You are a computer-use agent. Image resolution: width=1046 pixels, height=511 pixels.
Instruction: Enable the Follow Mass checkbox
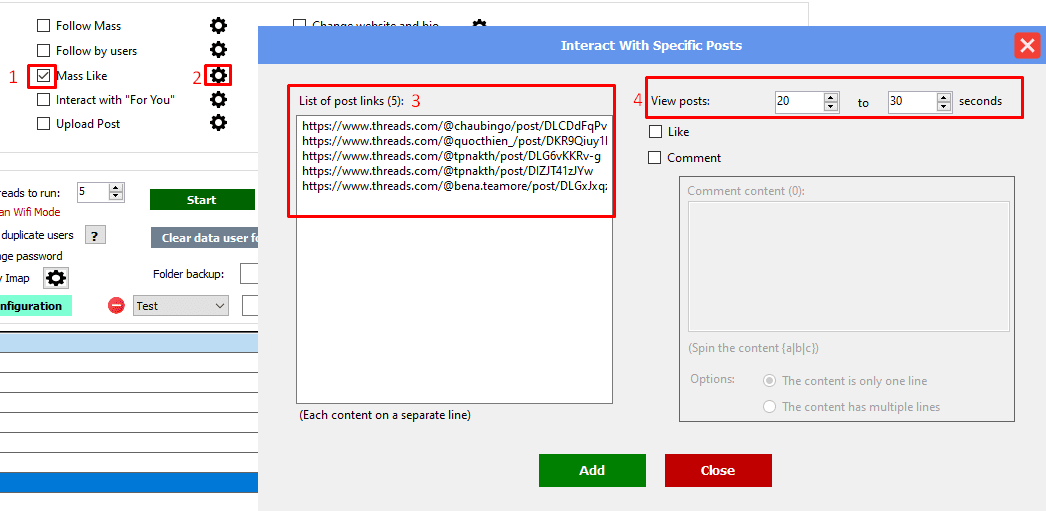click(x=43, y=26)
